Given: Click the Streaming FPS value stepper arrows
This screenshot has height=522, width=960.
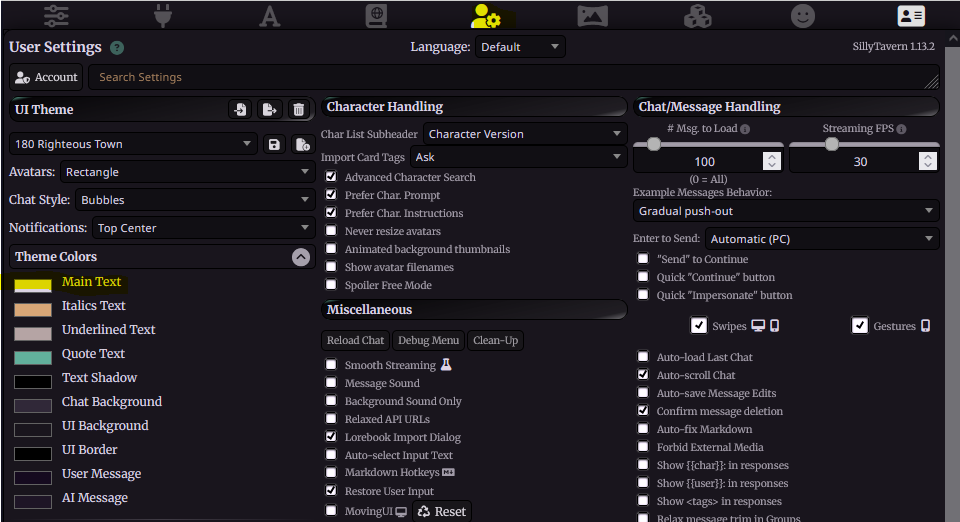Looking at the screenshot, I should click(x=928, y=162).
